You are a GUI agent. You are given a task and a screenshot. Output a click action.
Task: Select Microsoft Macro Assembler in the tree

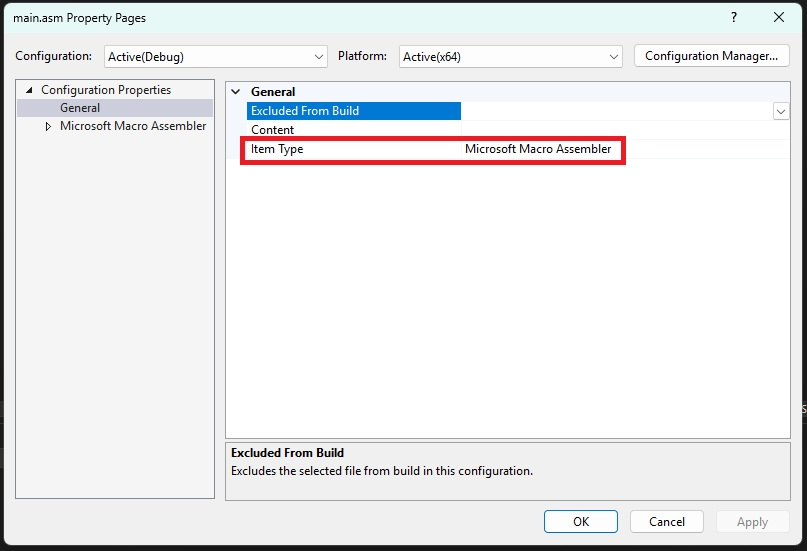pos(133,126)
